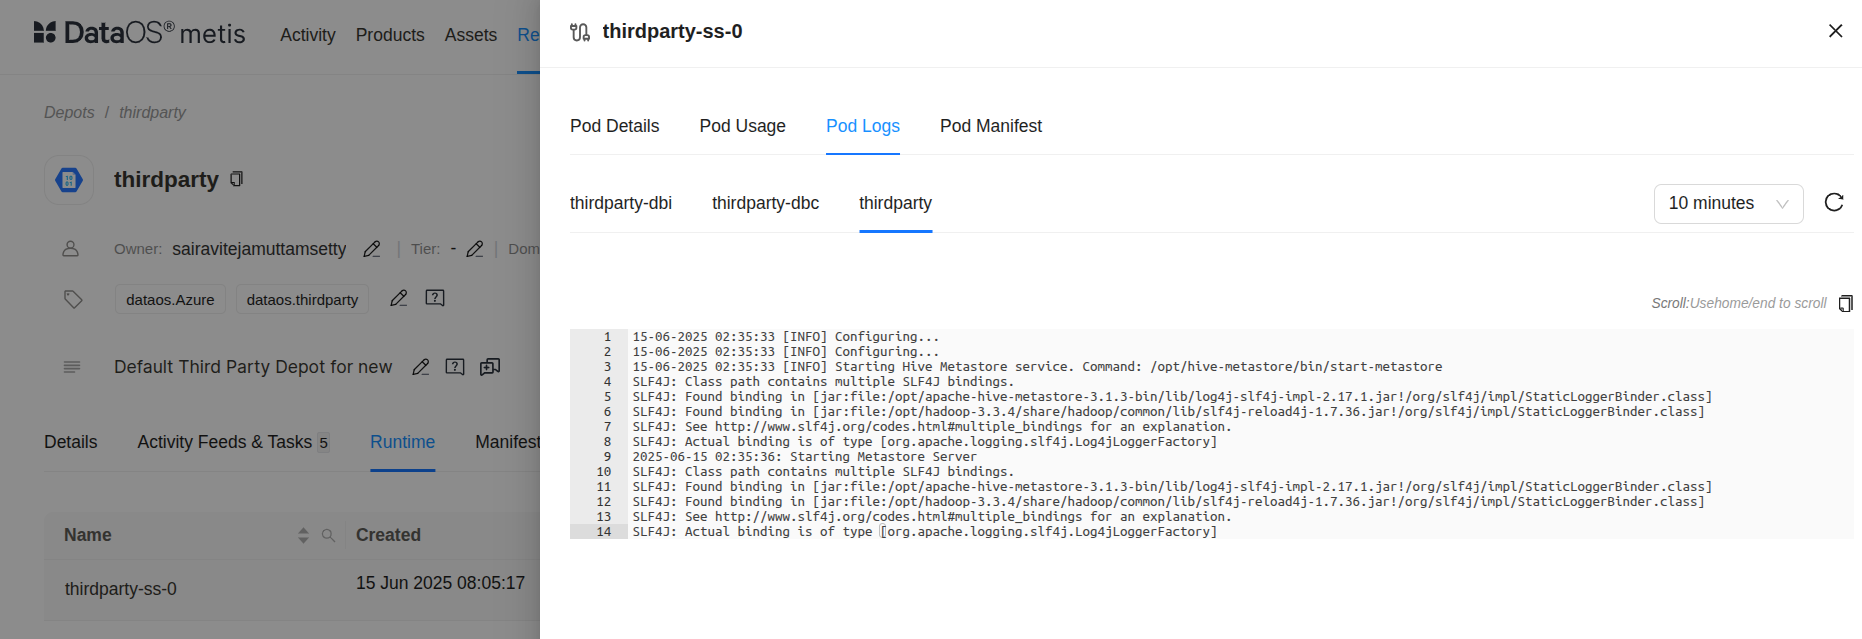The image size is (1862, 639).
Task: Select the thirdparty-dbi container logs
Action: 620,203
